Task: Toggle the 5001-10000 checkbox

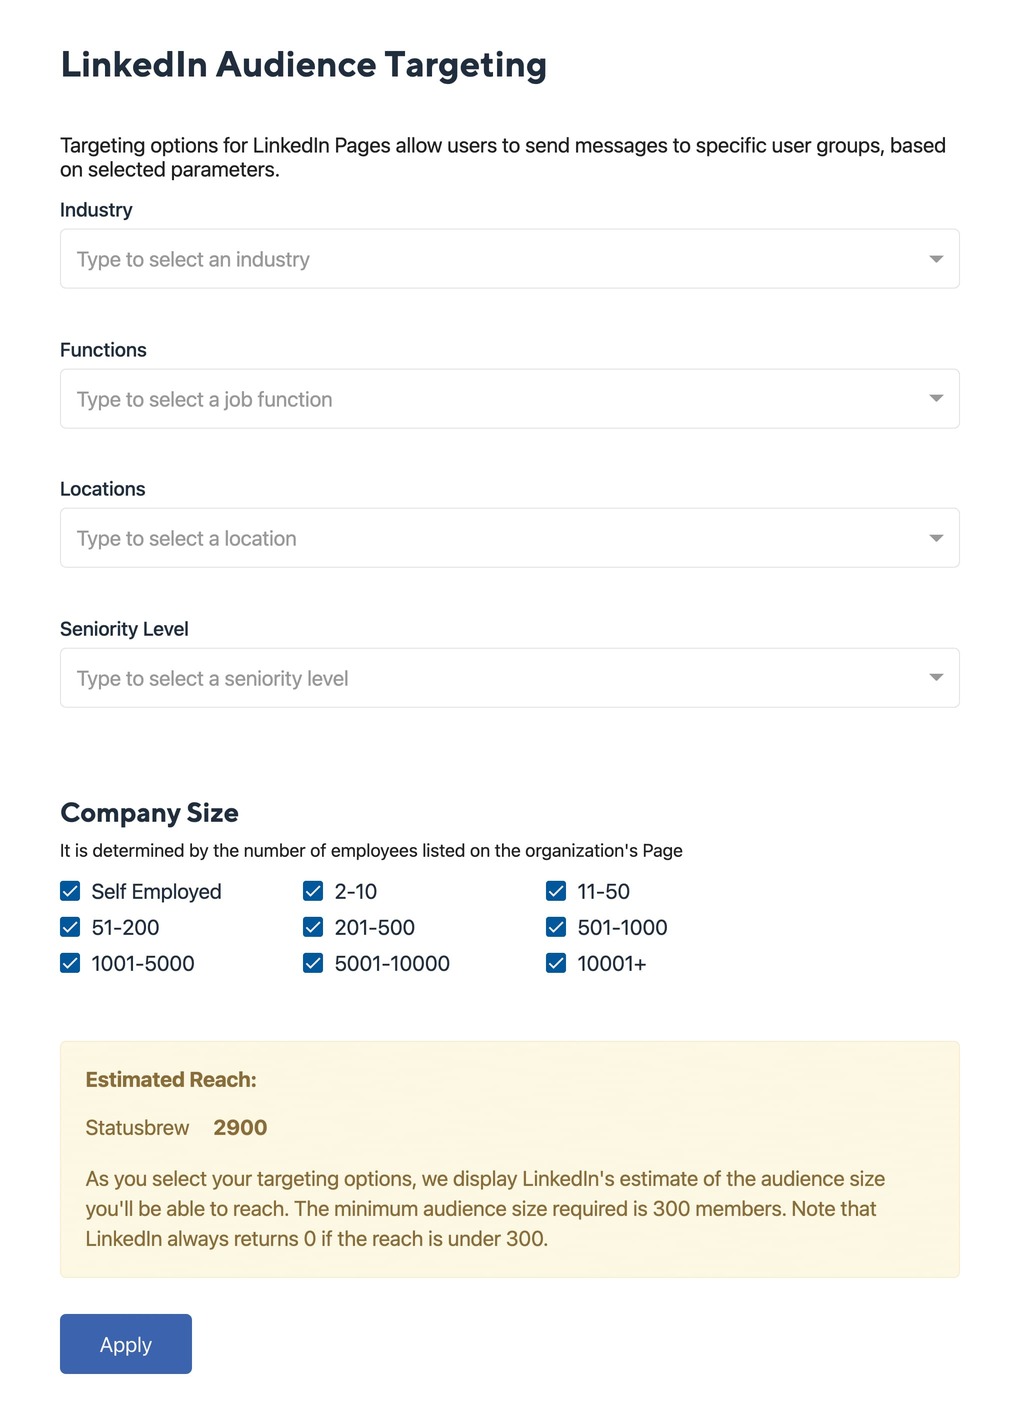Action: coord(313,963)
